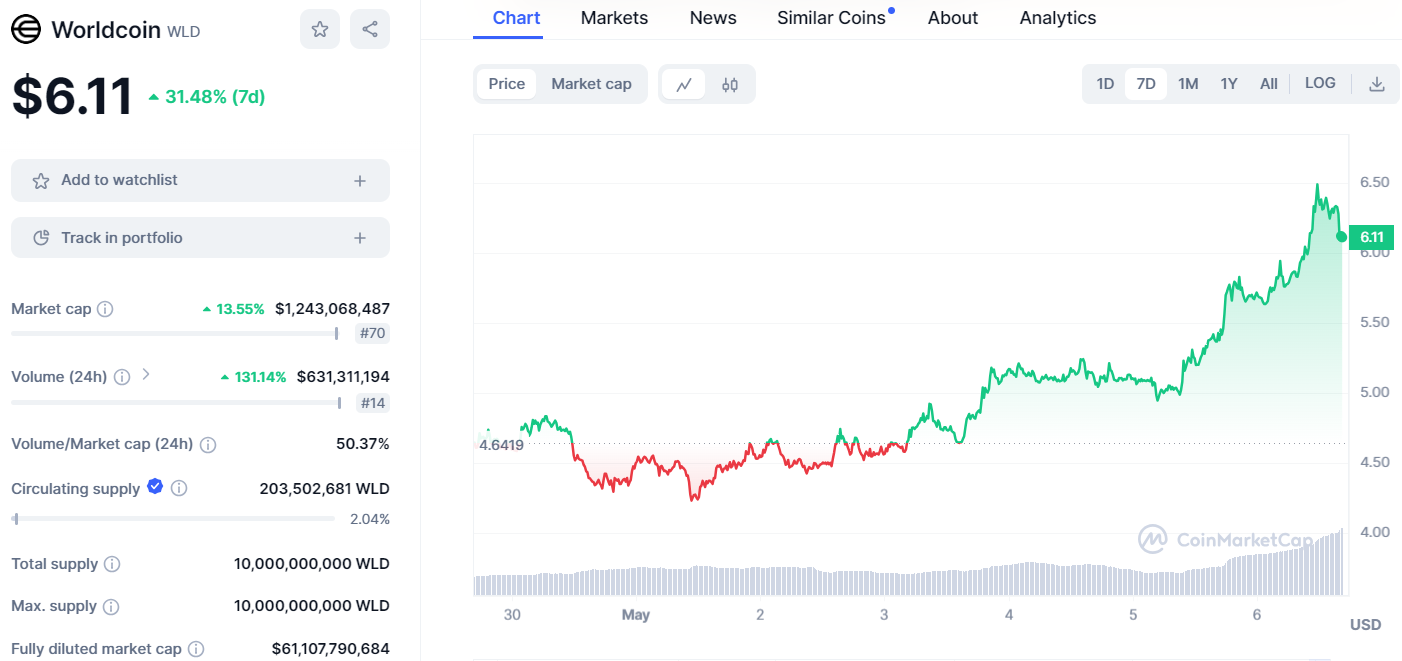Image resolution: width=1402 pixels, height=661 pixels.
Task: Click info icon next to Total supply
Action: click(112, 564)
